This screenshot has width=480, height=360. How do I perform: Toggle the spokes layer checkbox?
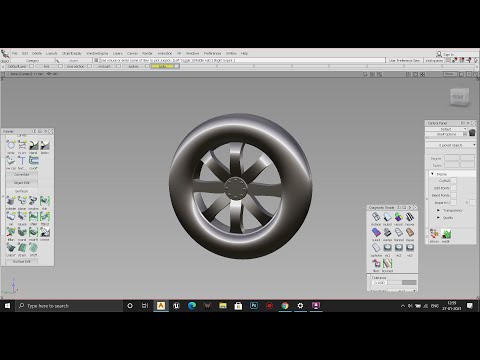point(147,66)
